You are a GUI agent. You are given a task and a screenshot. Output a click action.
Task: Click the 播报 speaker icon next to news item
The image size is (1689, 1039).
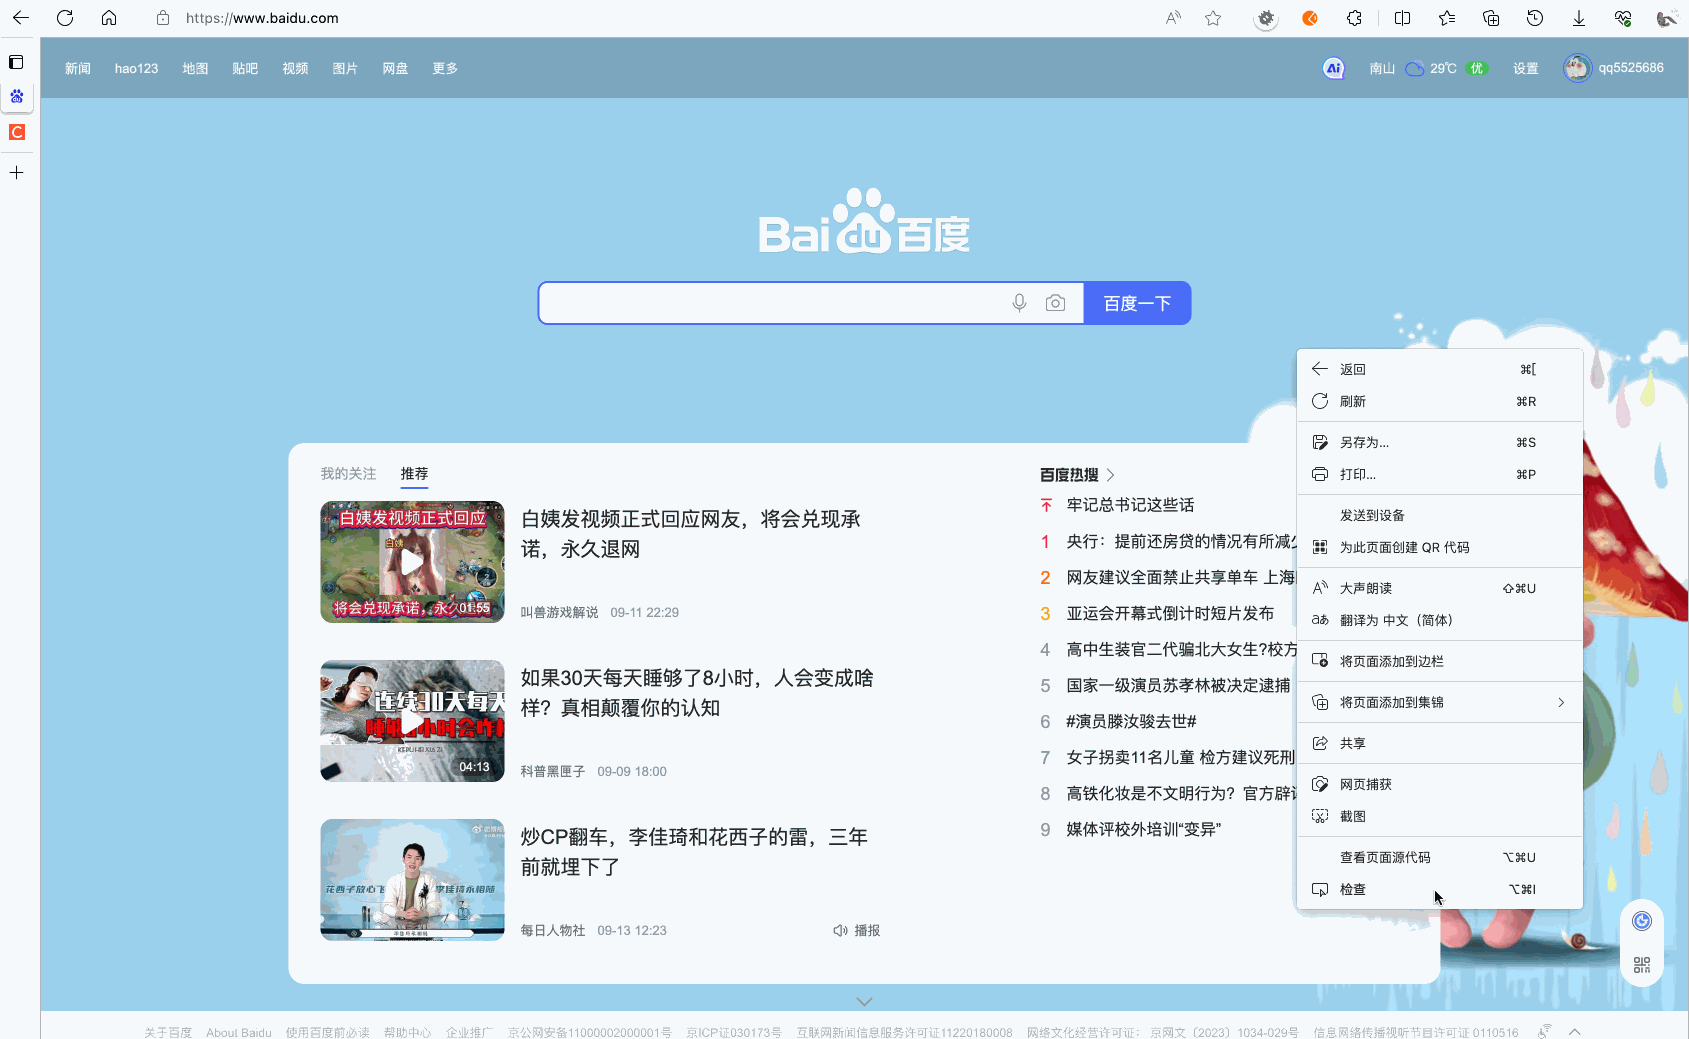click(840, 930)
